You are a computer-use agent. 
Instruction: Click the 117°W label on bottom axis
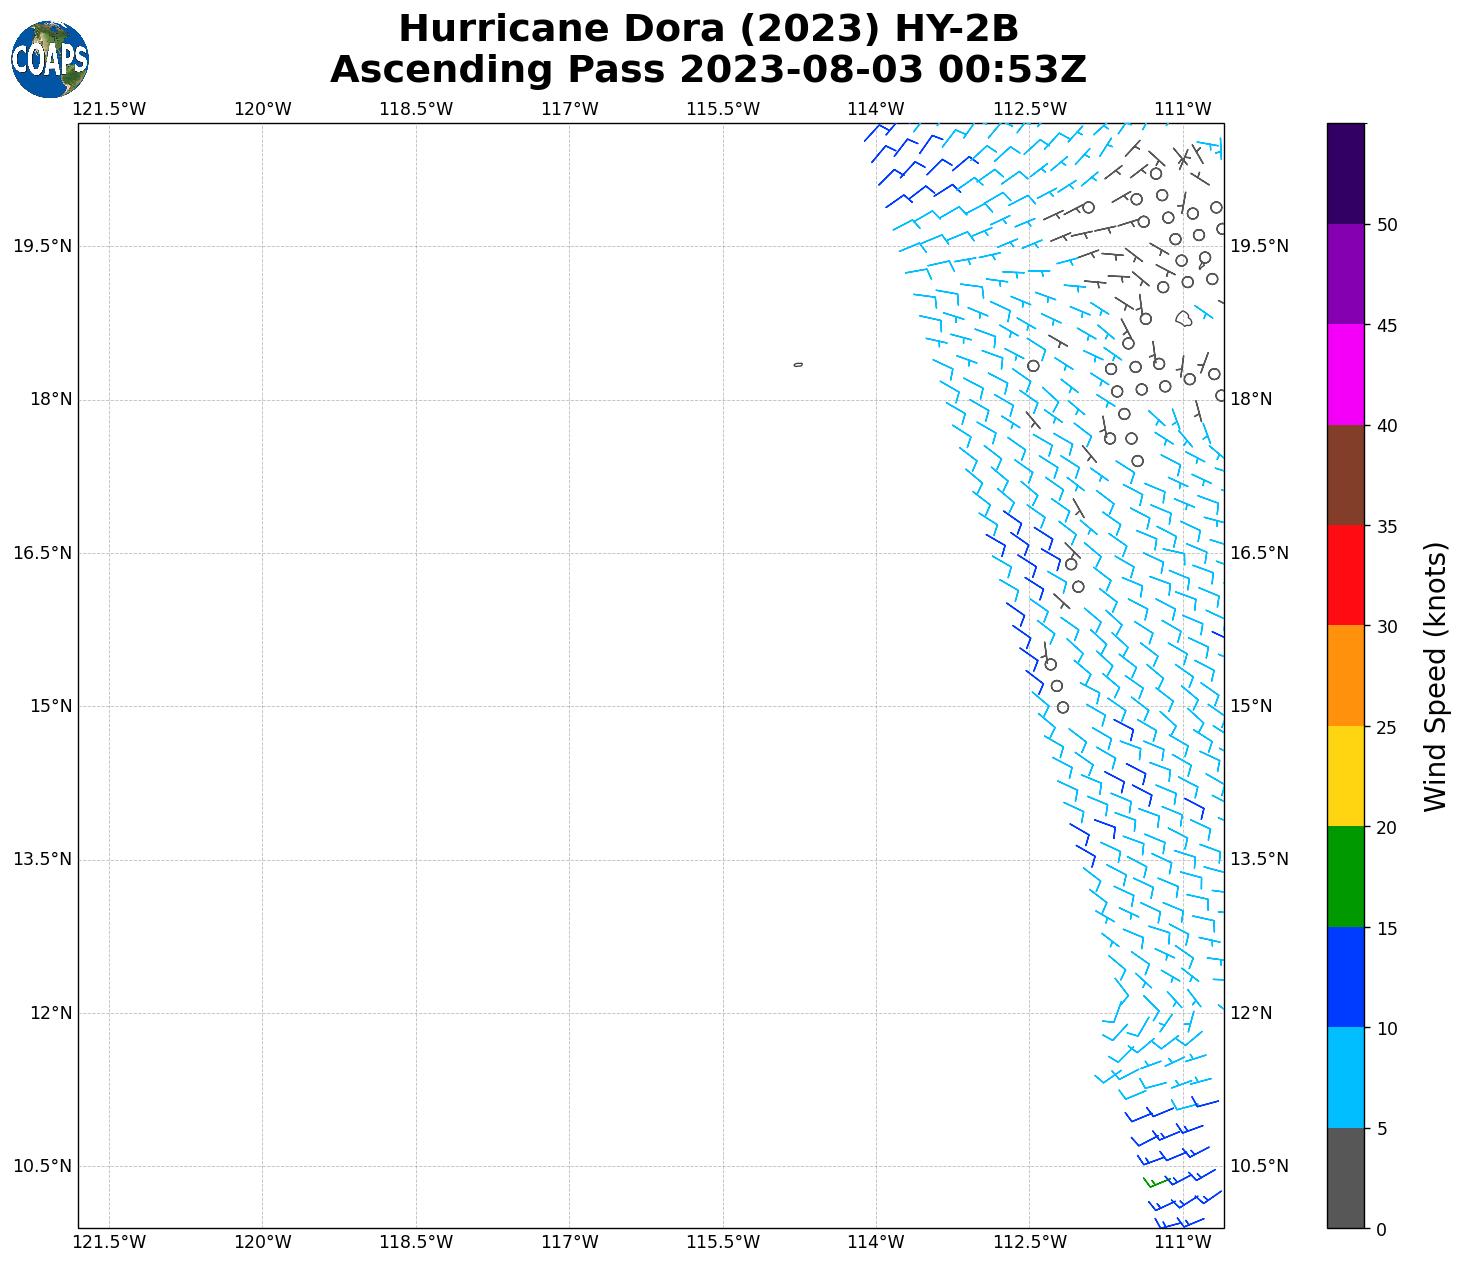point(570,1242)
